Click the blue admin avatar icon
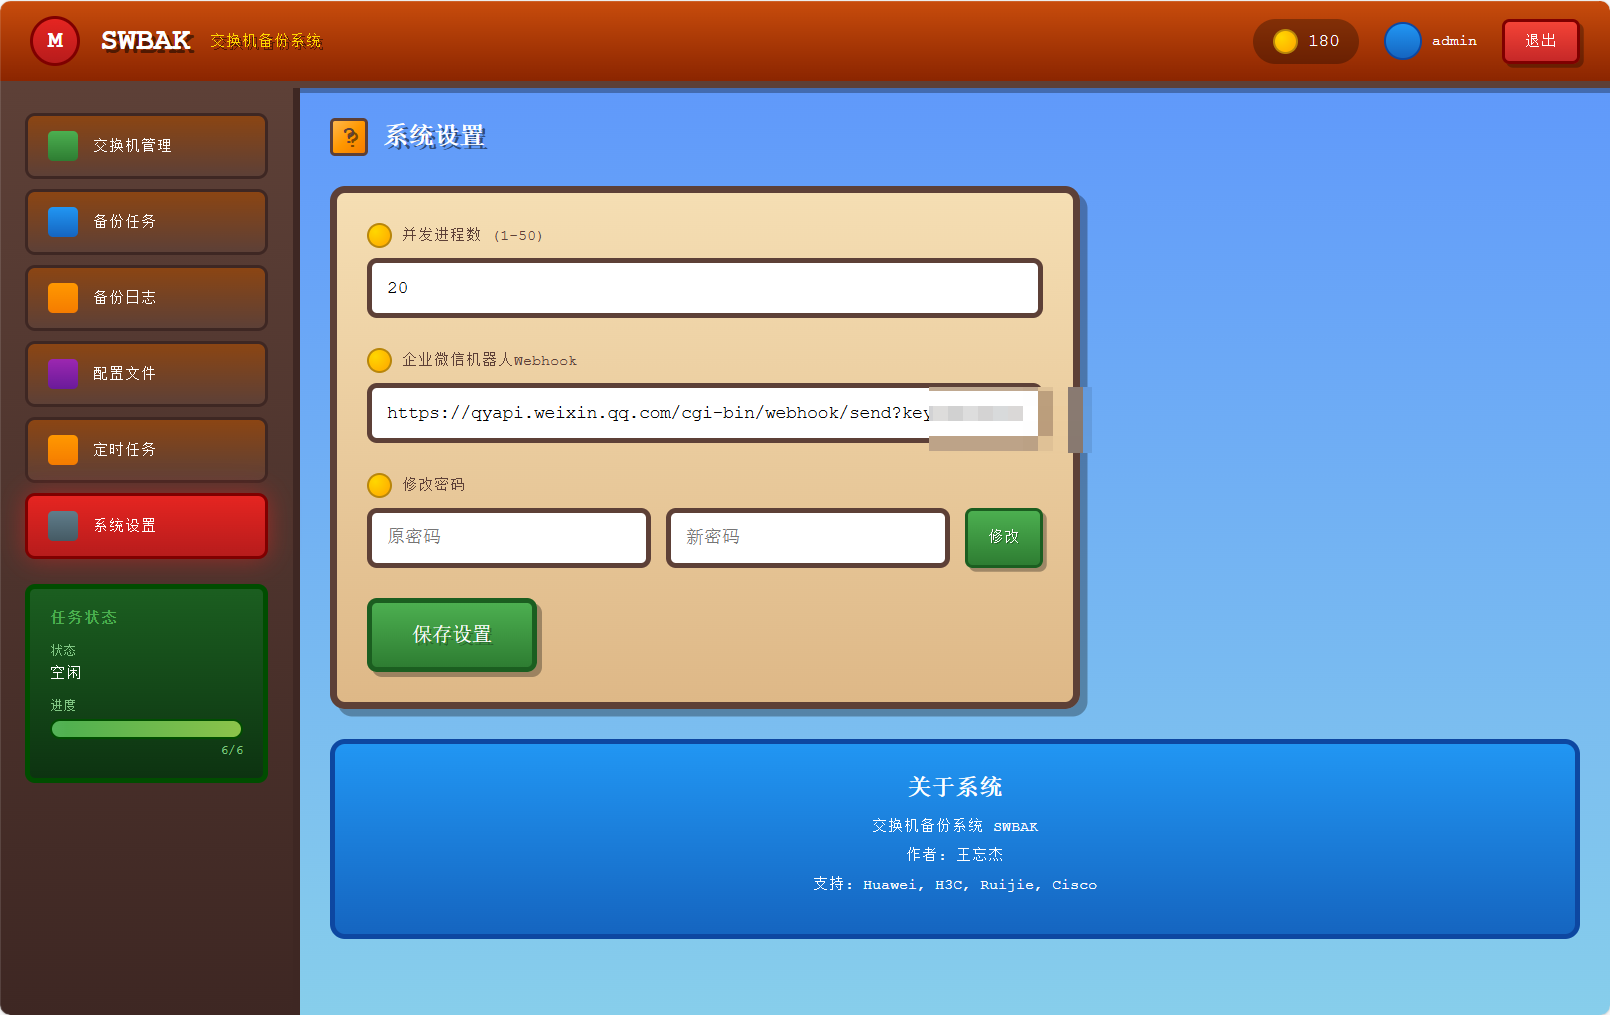Screen dimensions: 1610x1015 [1402, 41]
